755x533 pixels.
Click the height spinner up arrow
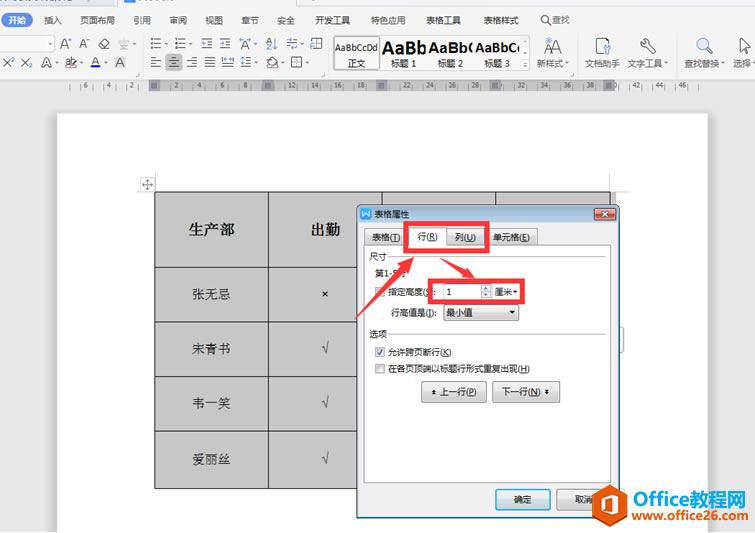tap(486, 288)
